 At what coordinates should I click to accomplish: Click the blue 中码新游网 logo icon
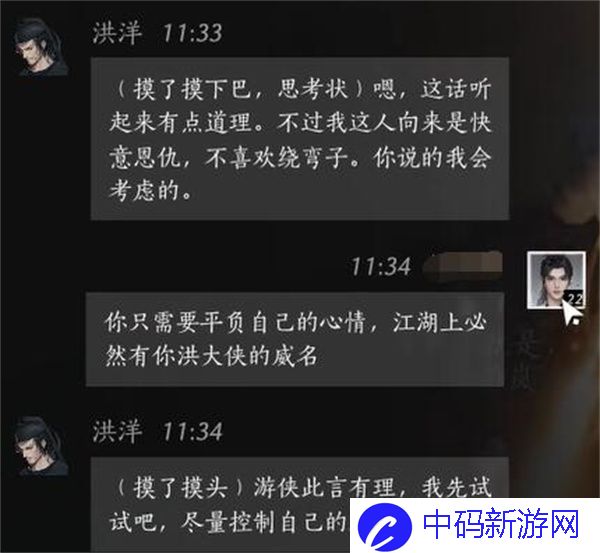pyautogui.click(x=384, y=527)
